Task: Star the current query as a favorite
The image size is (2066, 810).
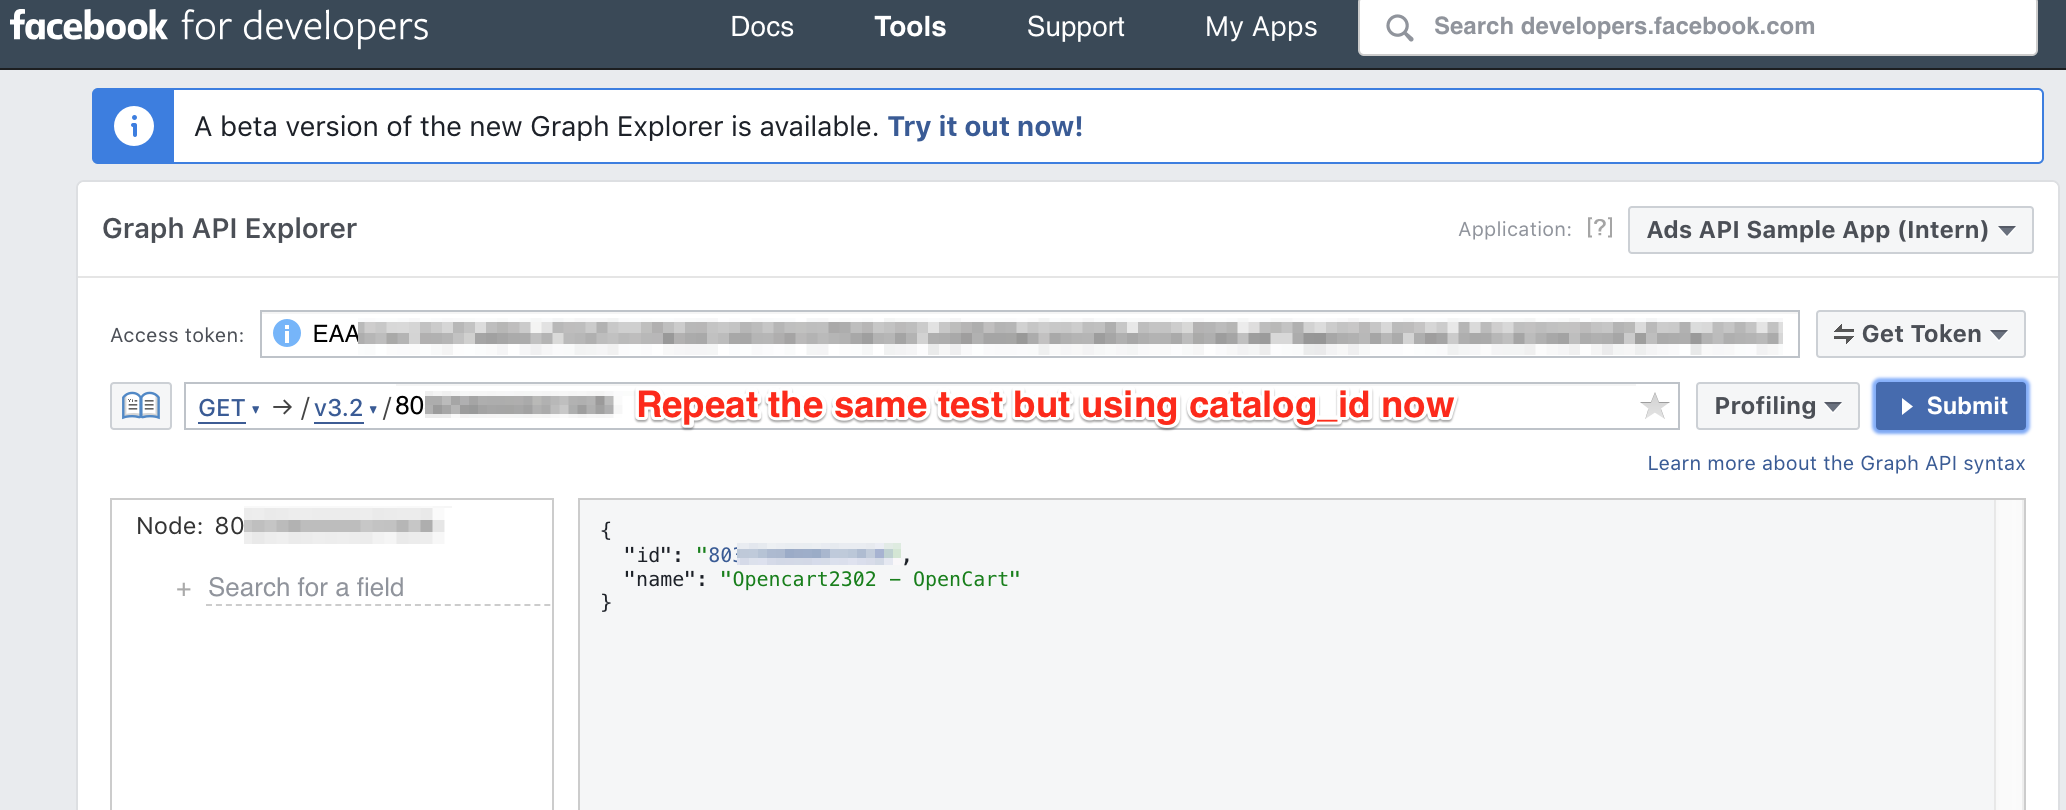Action: tap(1654, 406)
